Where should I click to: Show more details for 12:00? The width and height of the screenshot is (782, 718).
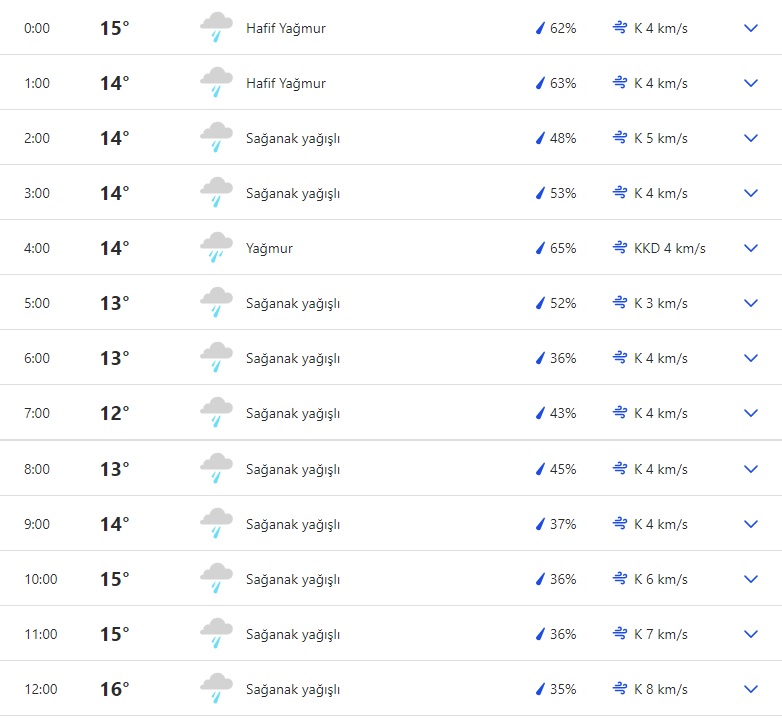752,689
